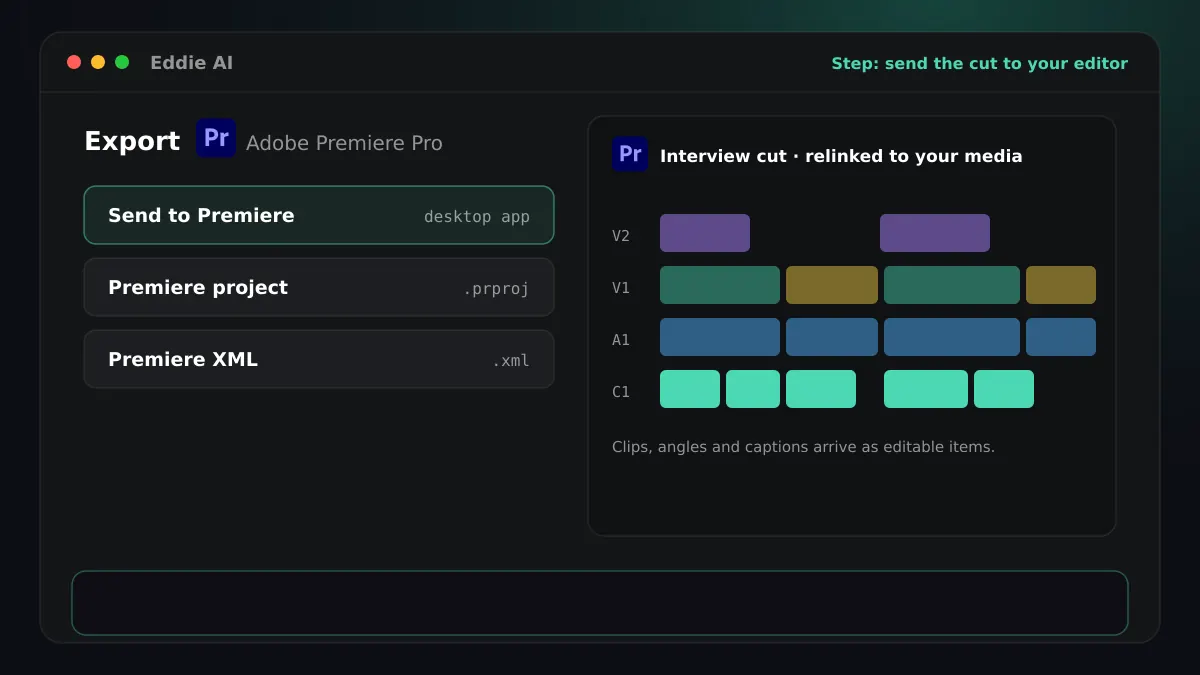Click the "Export" heading

132,141
